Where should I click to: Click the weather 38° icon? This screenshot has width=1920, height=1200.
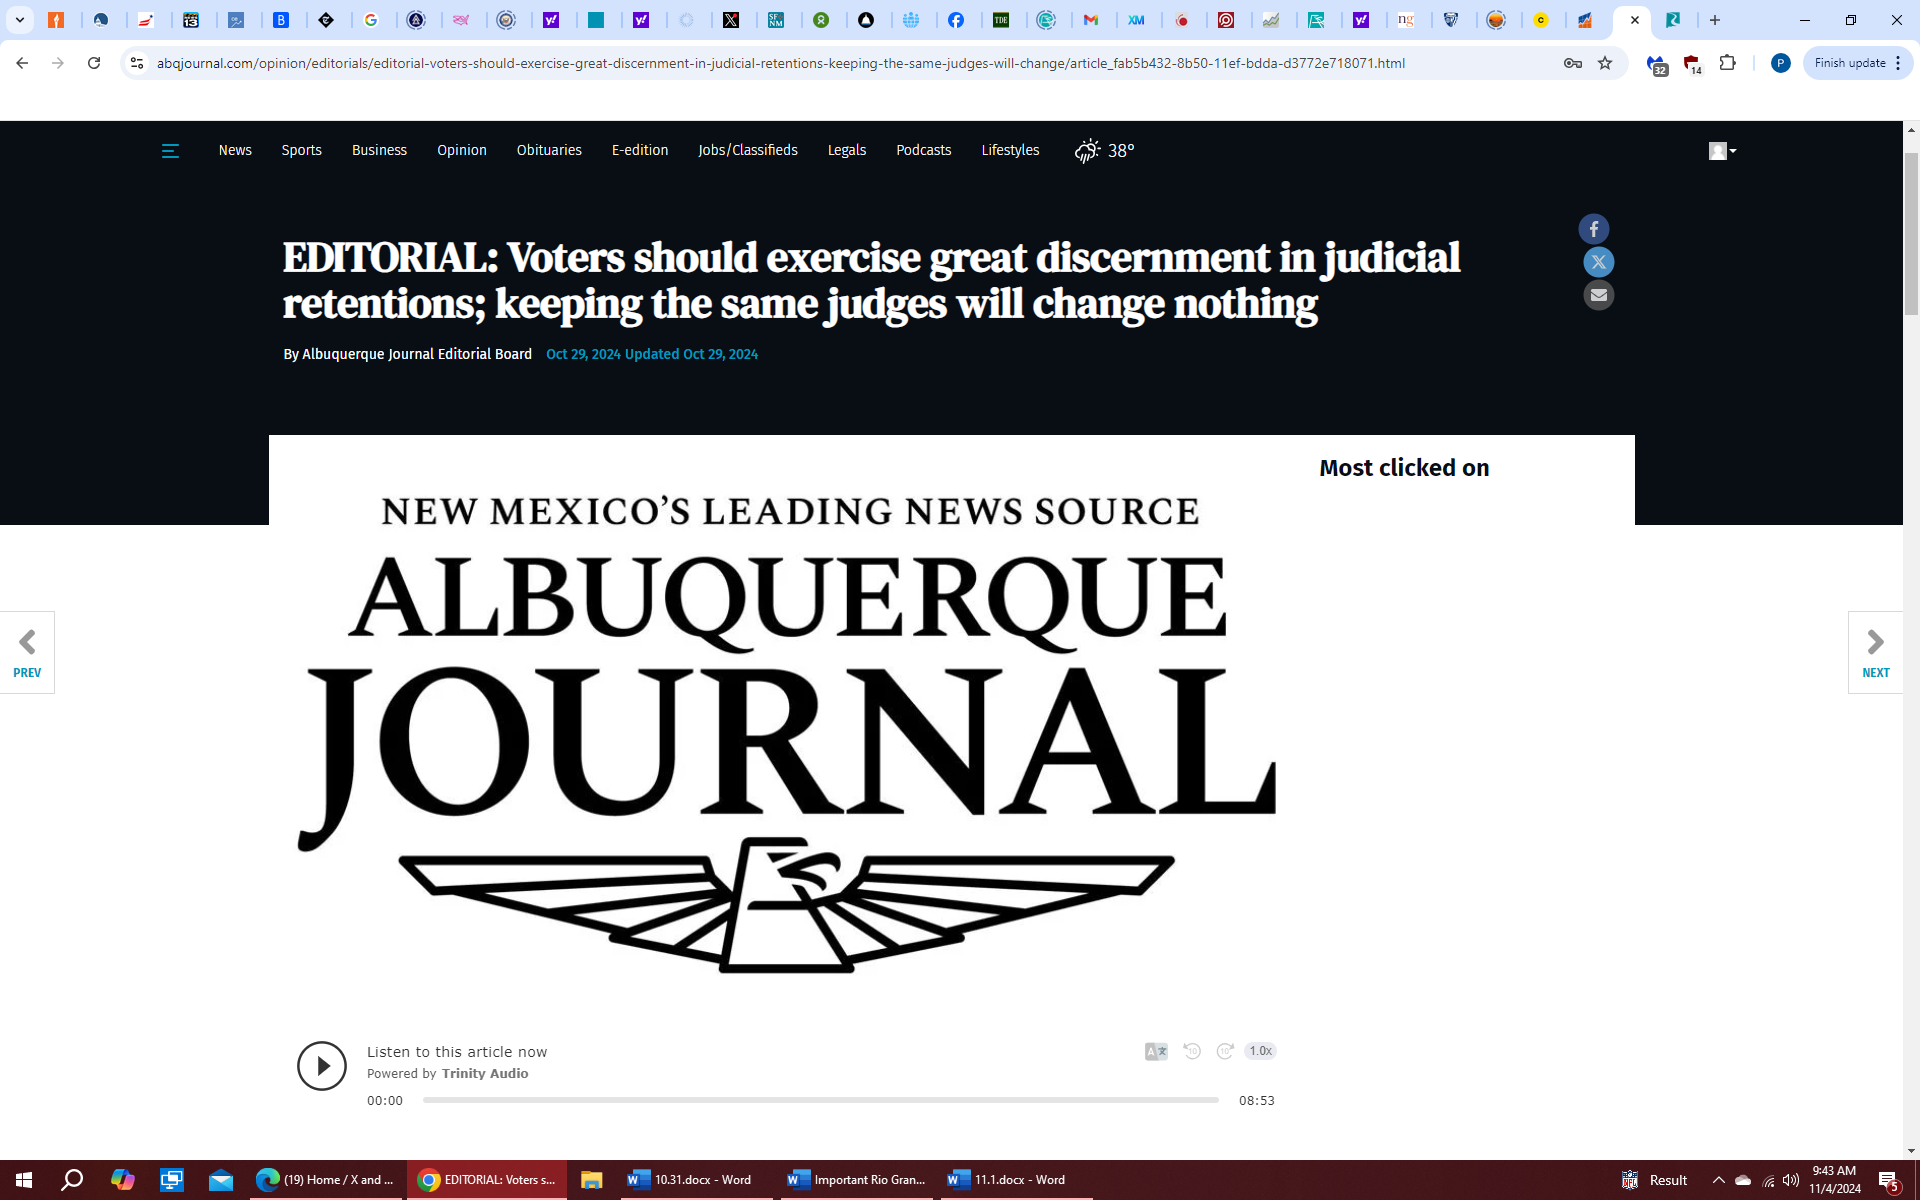[x=1087, y=151]
